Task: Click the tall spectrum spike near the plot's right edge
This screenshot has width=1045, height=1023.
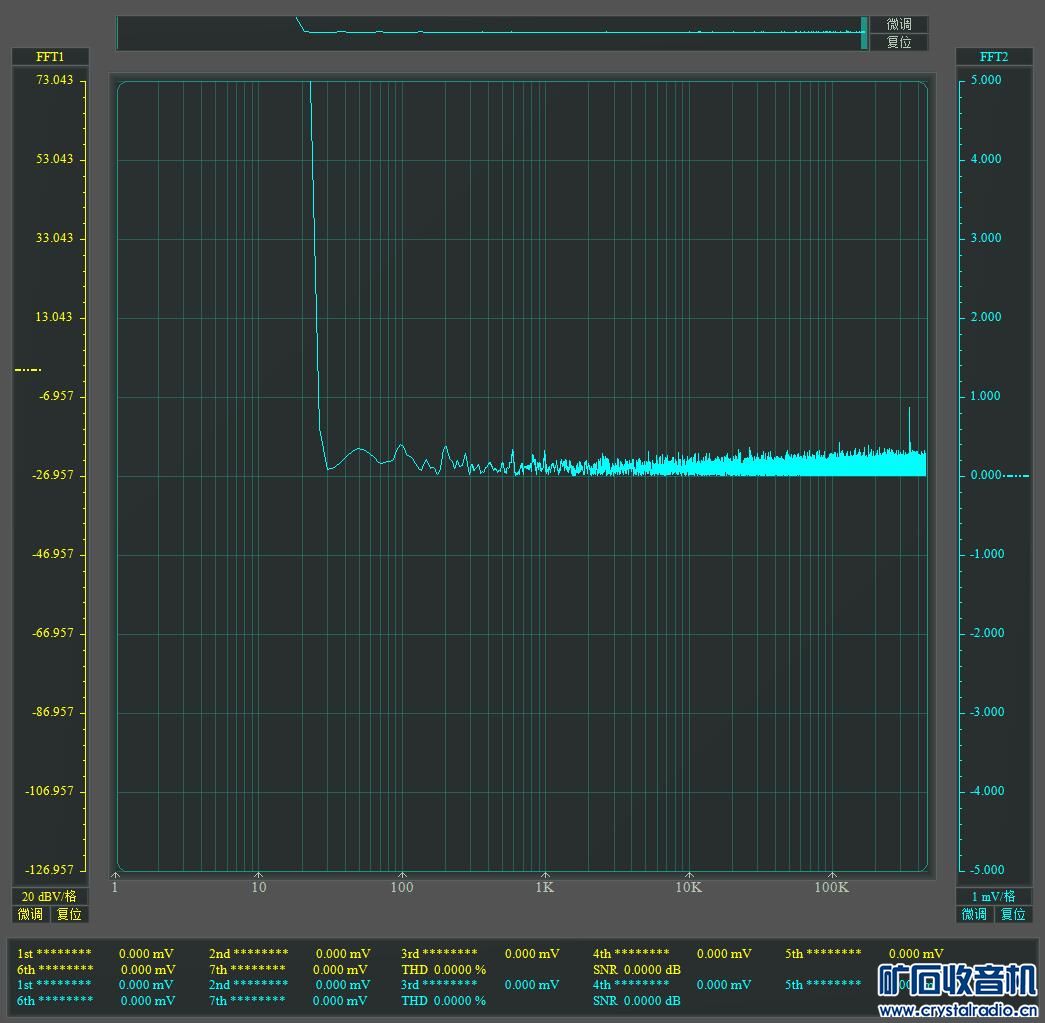Action: coord(909,425)
